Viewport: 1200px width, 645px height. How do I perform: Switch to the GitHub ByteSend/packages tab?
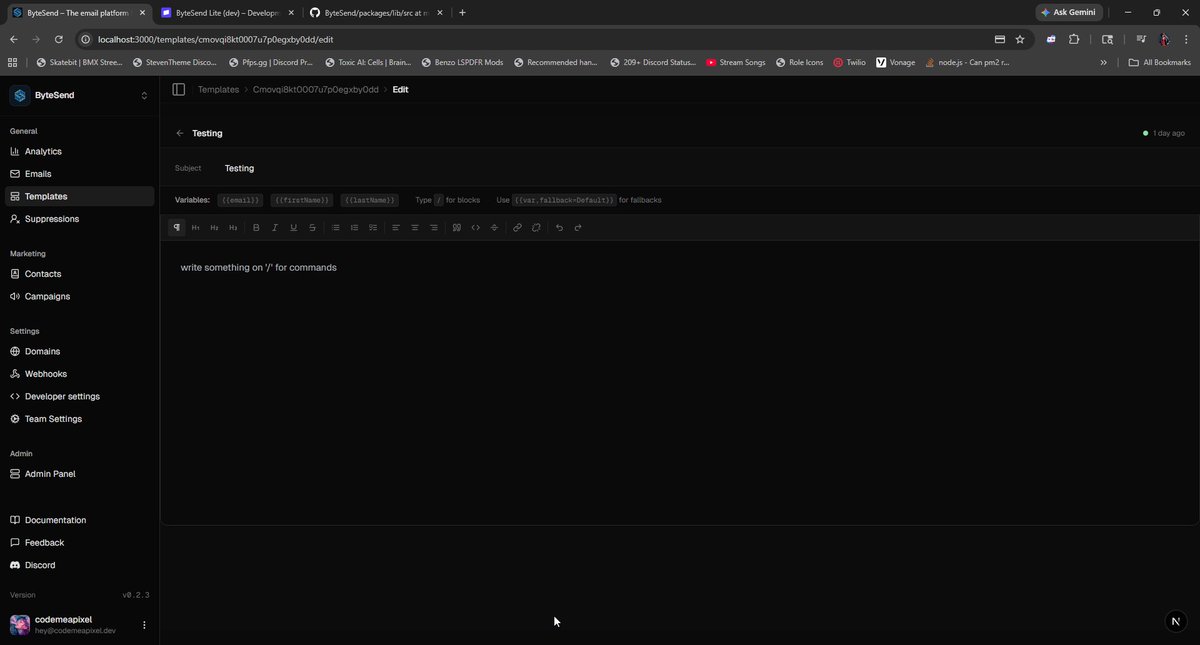pos(378,12)
